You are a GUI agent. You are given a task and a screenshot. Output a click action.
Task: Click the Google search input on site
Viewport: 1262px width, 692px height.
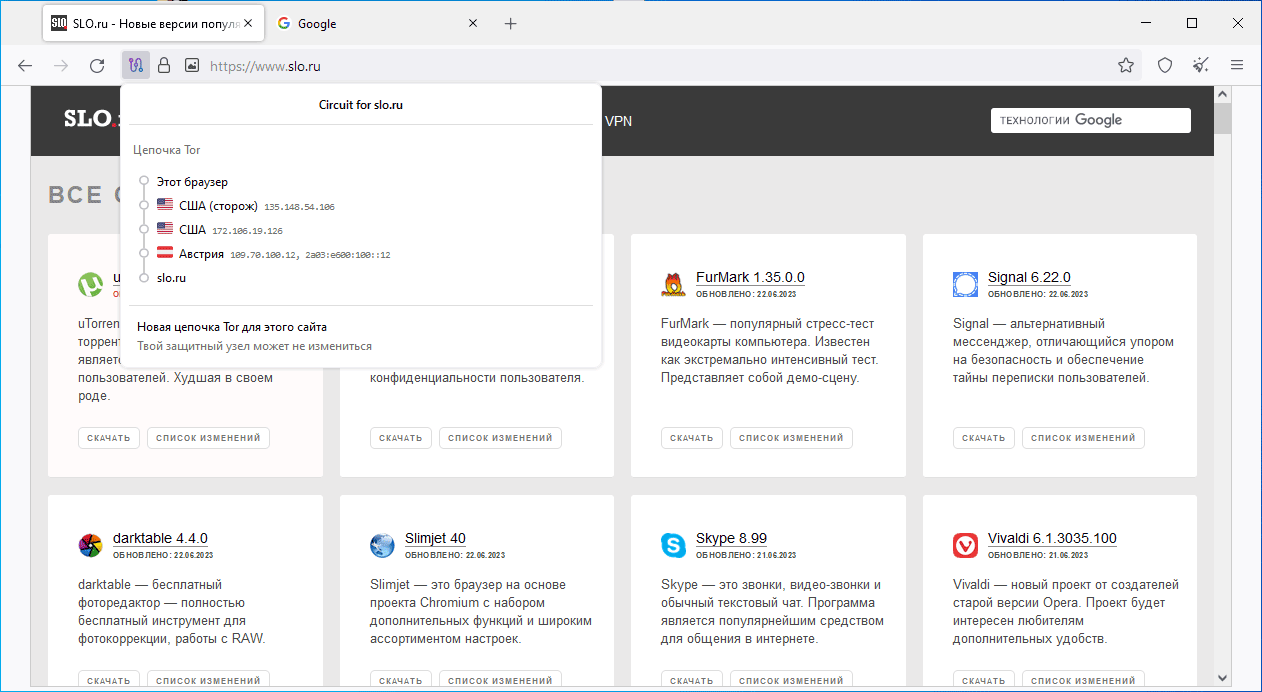(x=1091, y=120)
